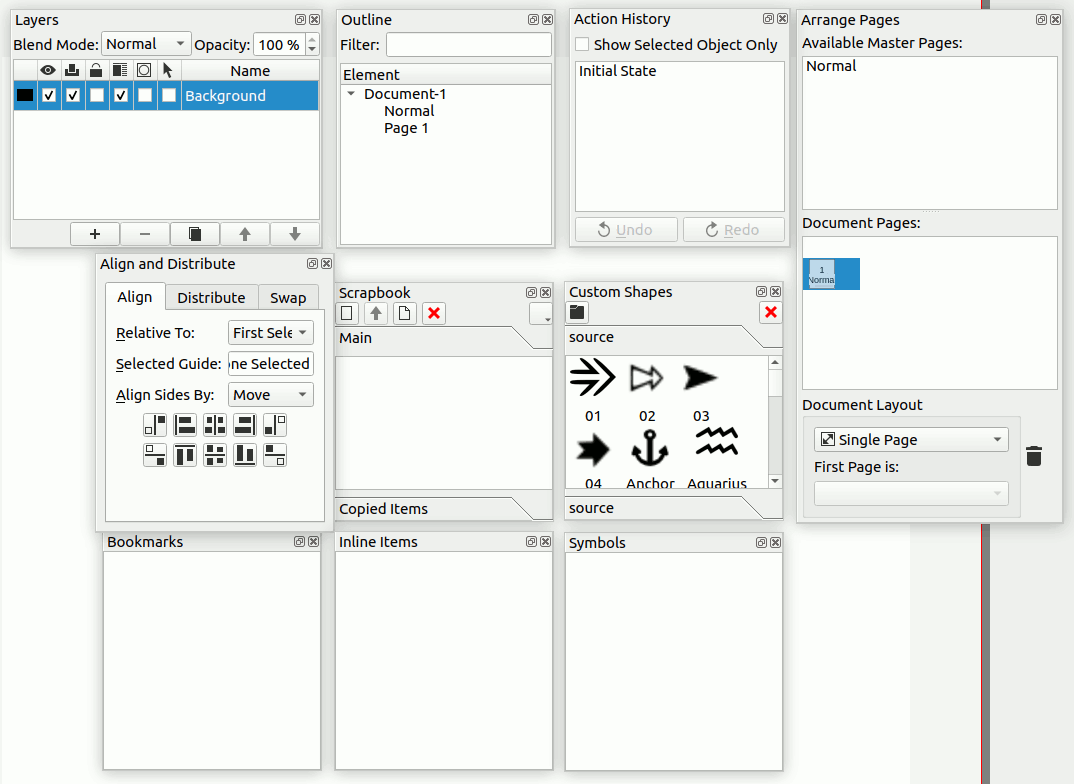The image size is (1074, 784).
Task: Open the Swap tab
Action: click(288, 298)
